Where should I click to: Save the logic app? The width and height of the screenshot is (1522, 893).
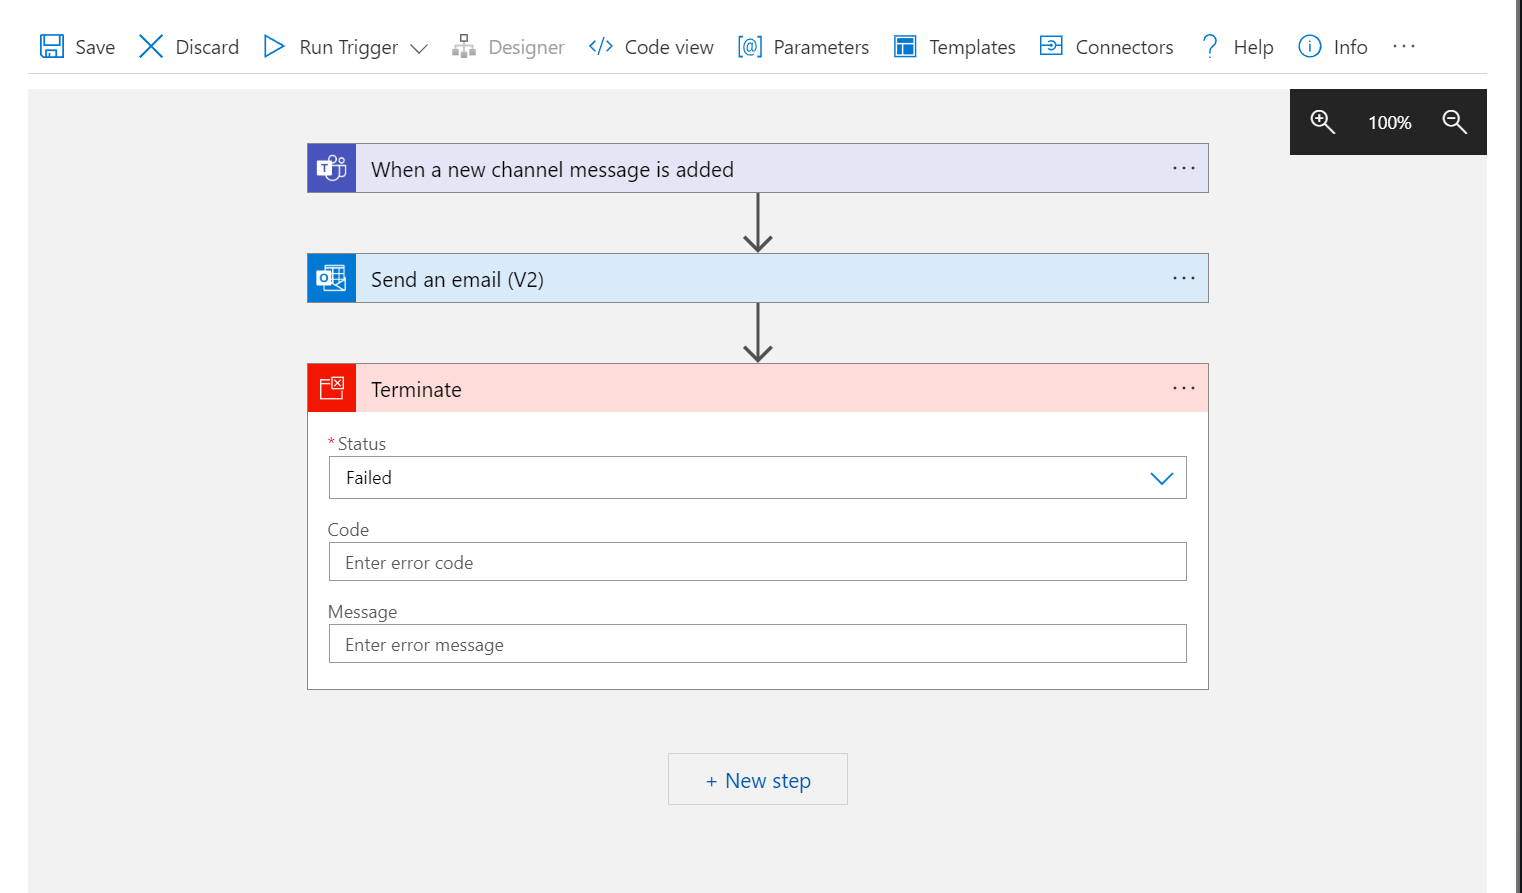(x=76, y=46)
